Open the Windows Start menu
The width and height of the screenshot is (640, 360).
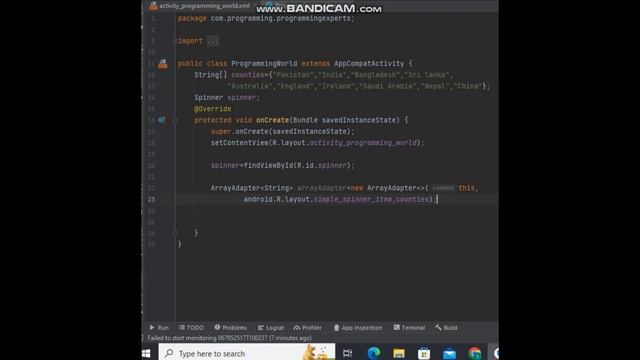tap(146, 353)
